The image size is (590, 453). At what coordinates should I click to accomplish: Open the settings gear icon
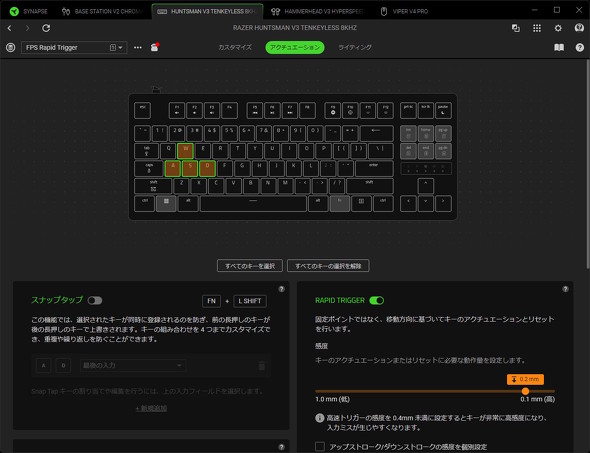tap(558, 28)
